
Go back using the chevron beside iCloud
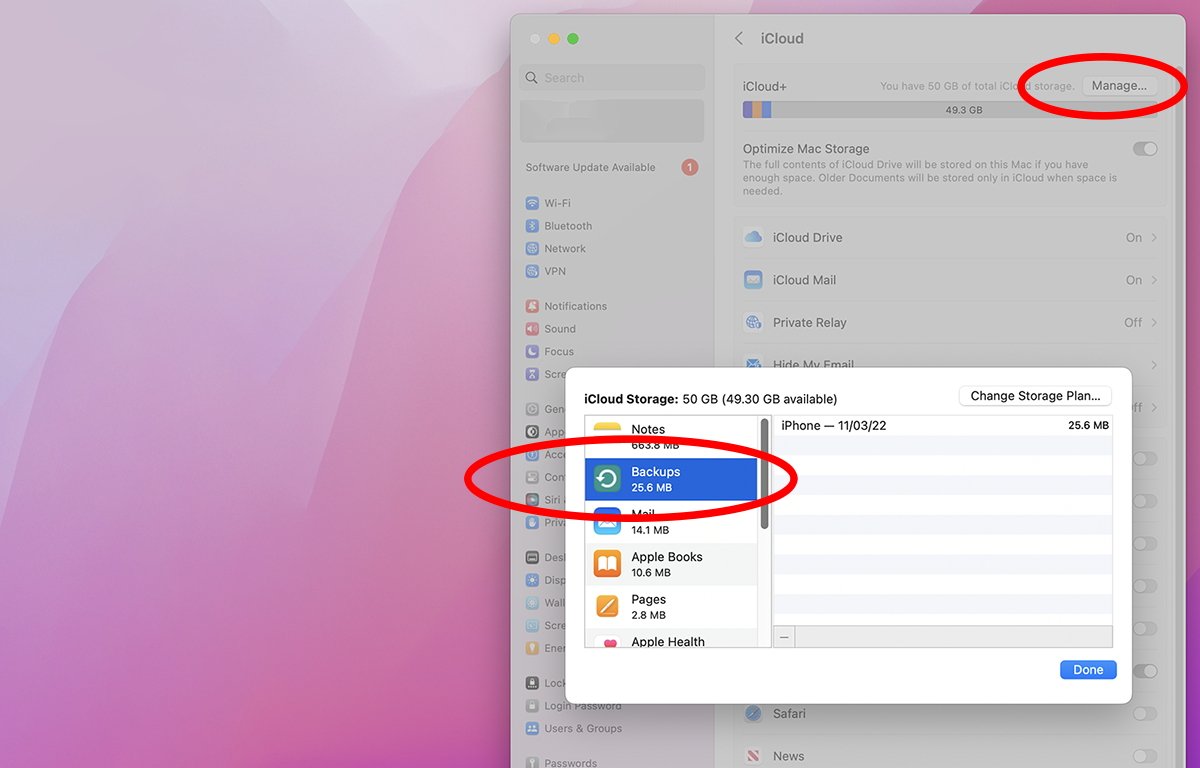(739, 38)
